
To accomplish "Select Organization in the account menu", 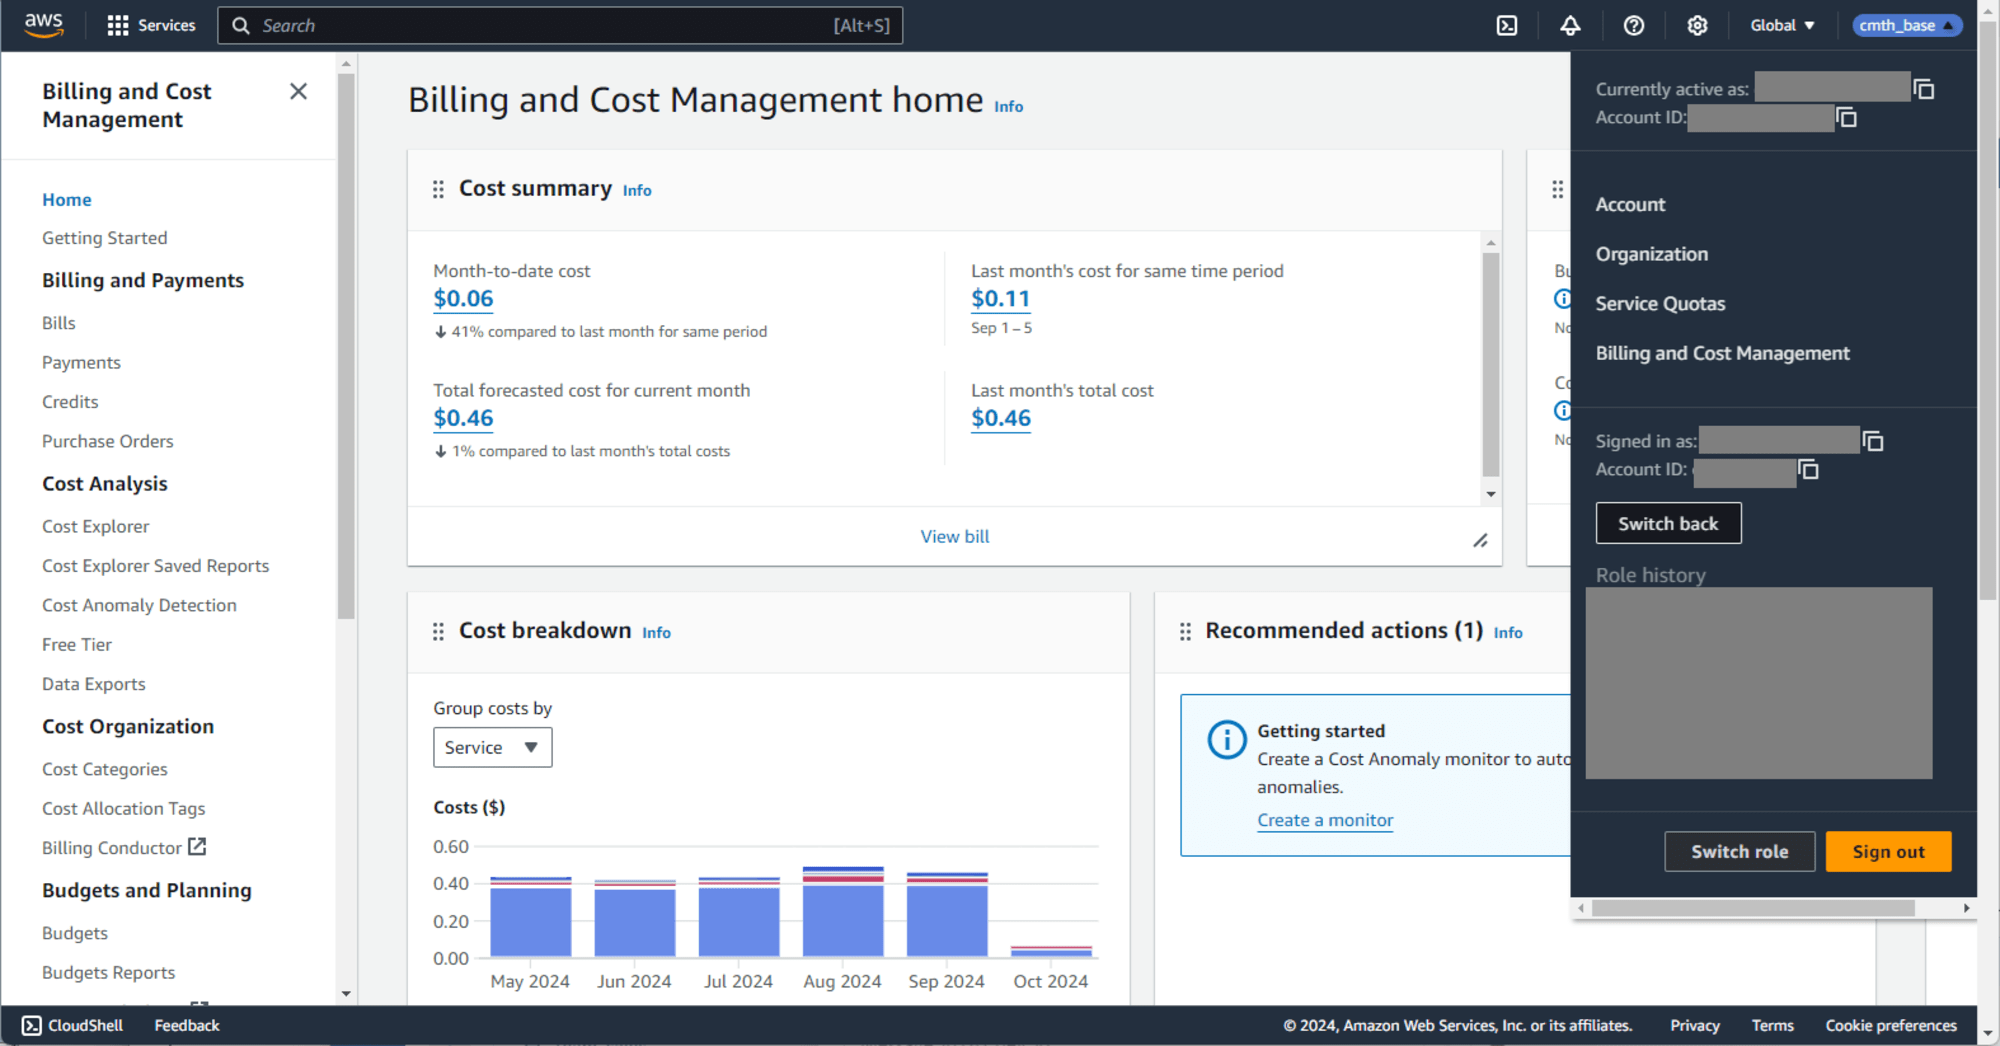I will coord(1651,254).
